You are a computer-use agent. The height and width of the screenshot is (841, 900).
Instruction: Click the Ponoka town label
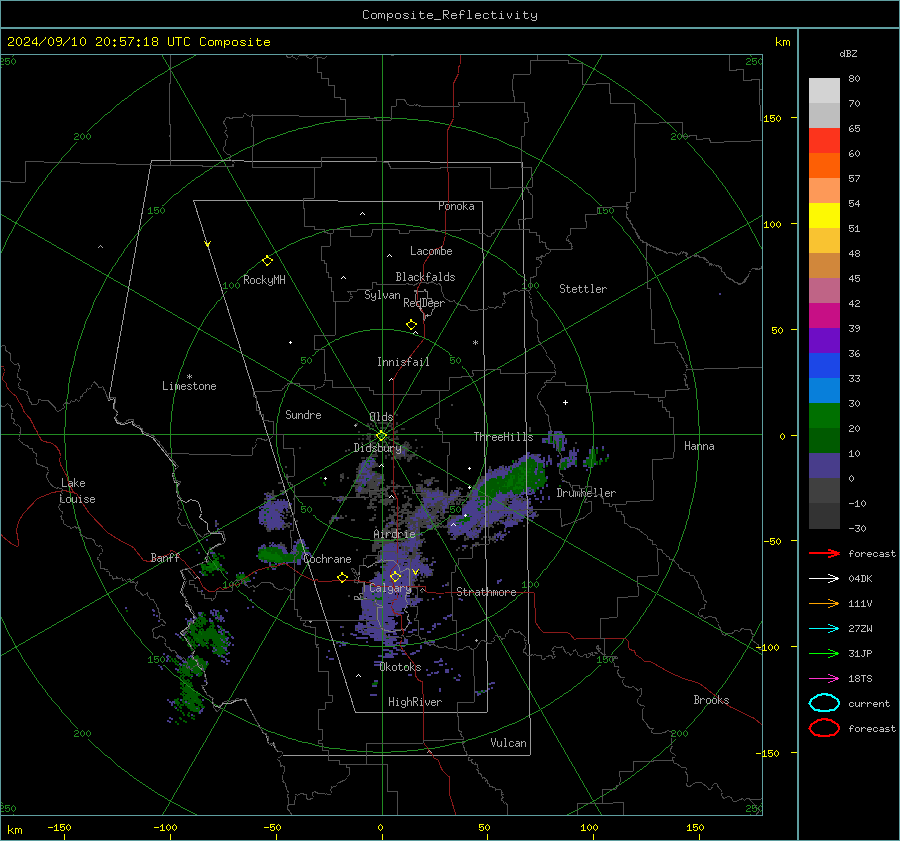coord(456,206)
